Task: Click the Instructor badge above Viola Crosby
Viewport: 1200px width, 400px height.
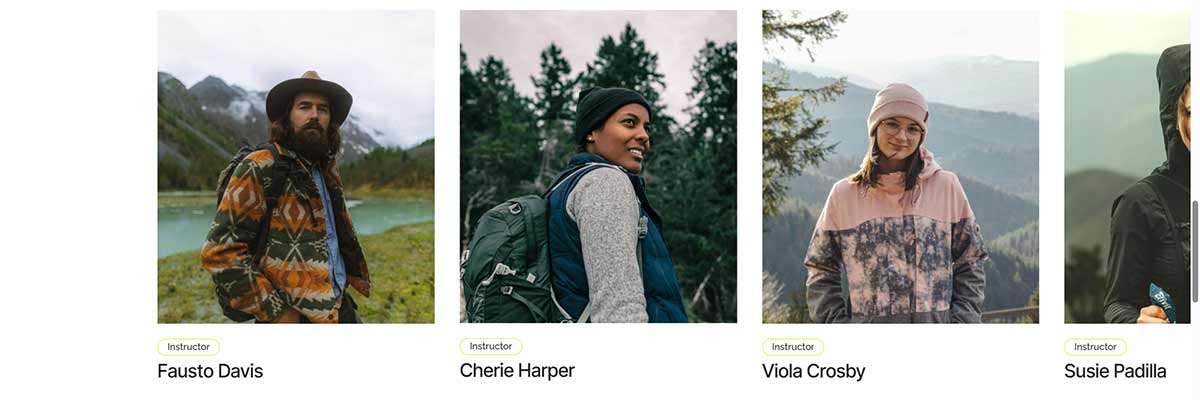Action: click(793, 347)
